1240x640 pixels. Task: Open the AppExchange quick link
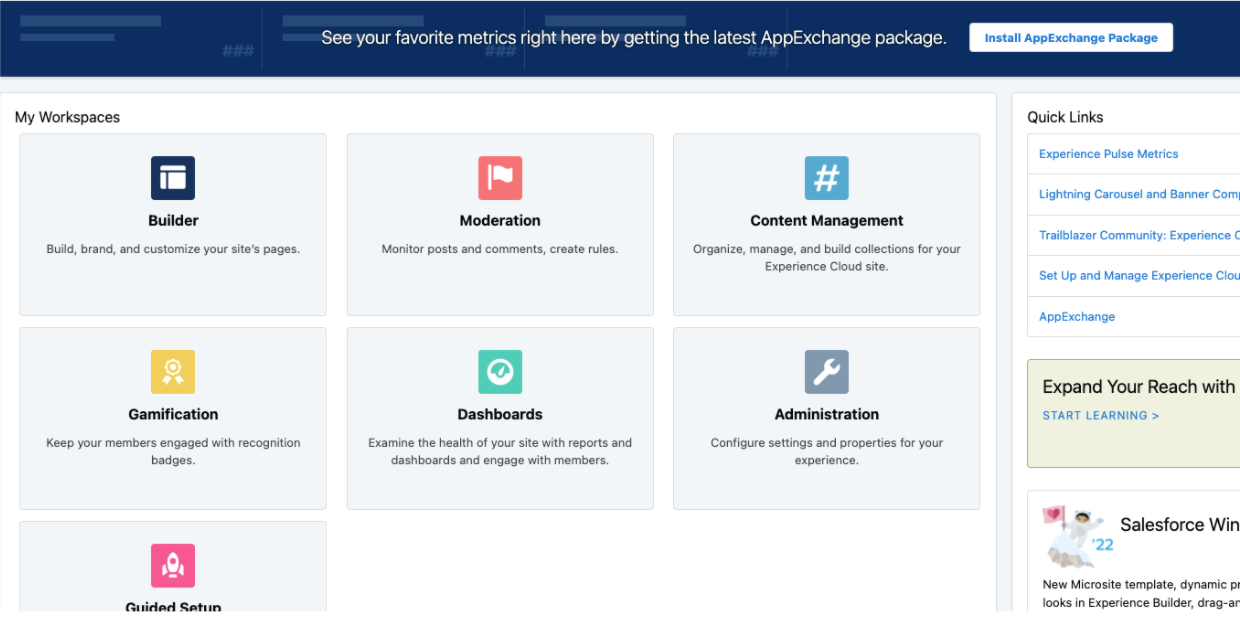coord(1077,316)
